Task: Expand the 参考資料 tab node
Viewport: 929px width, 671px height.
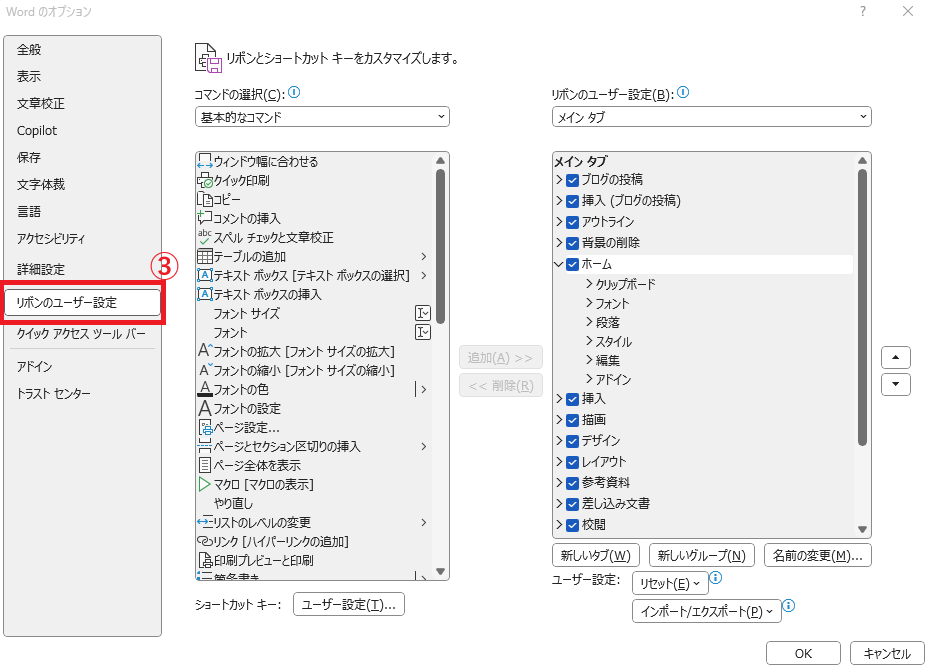Action: point(559,483)
